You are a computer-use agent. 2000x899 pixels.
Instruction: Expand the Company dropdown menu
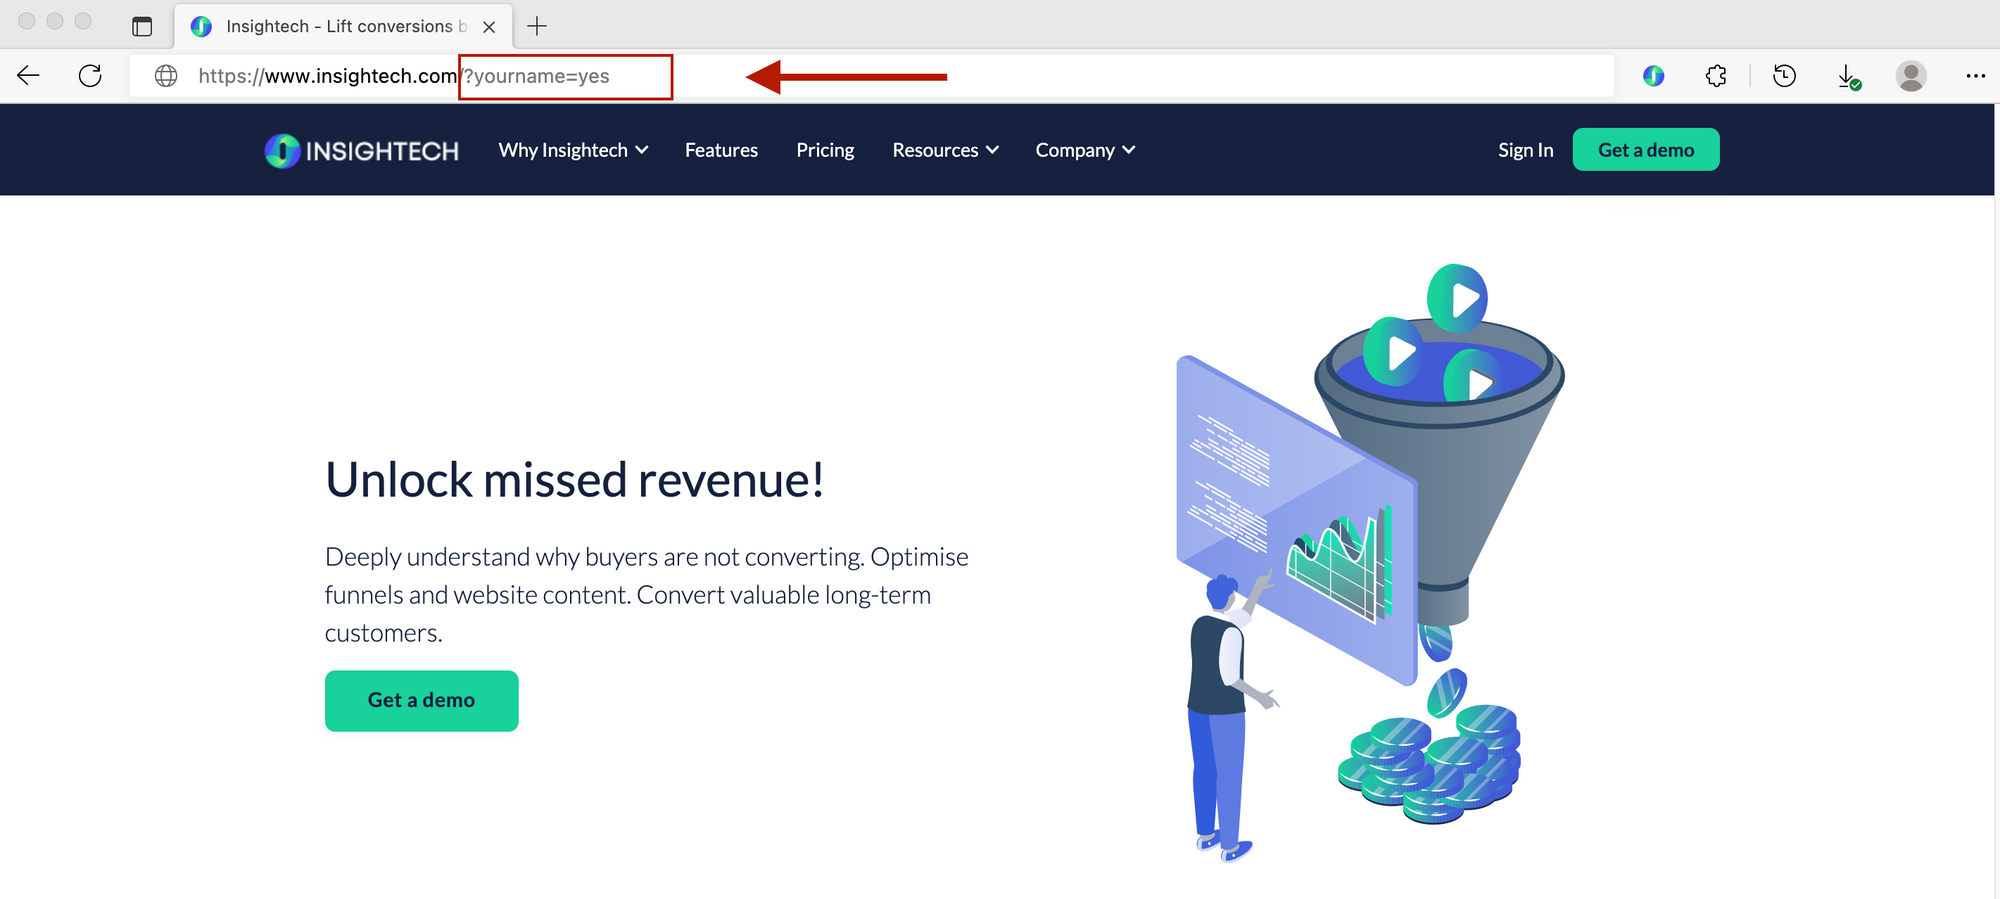point(1085,150)
